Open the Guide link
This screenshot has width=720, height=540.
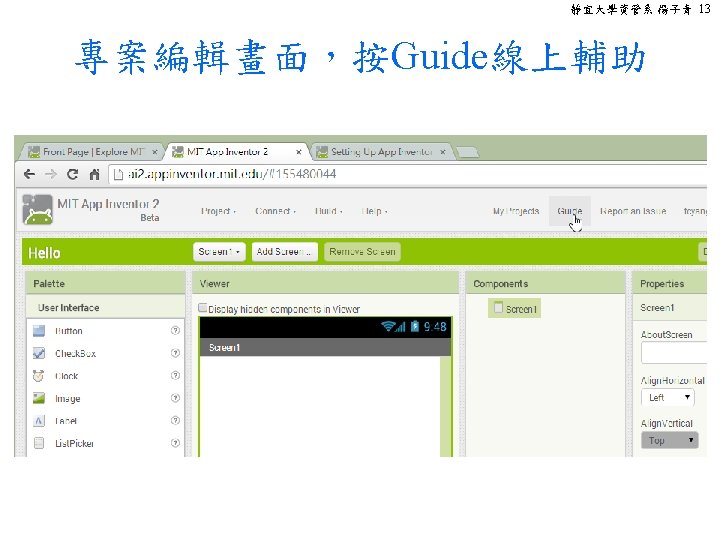(569, 211)
